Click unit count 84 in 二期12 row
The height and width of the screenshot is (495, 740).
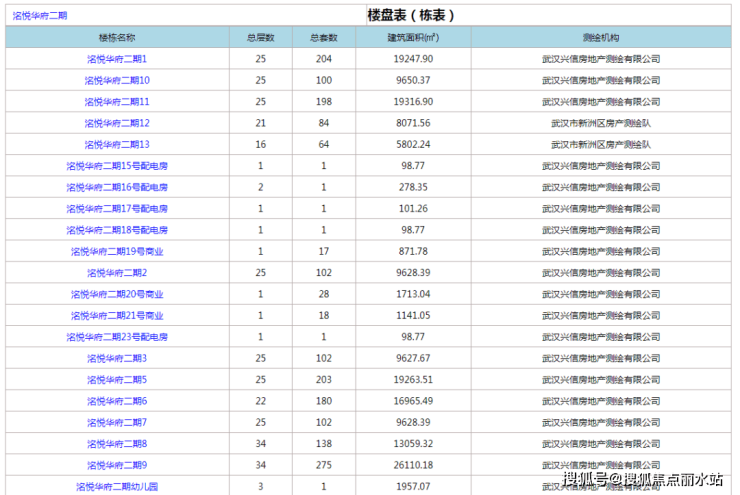(x=324, y=123)
